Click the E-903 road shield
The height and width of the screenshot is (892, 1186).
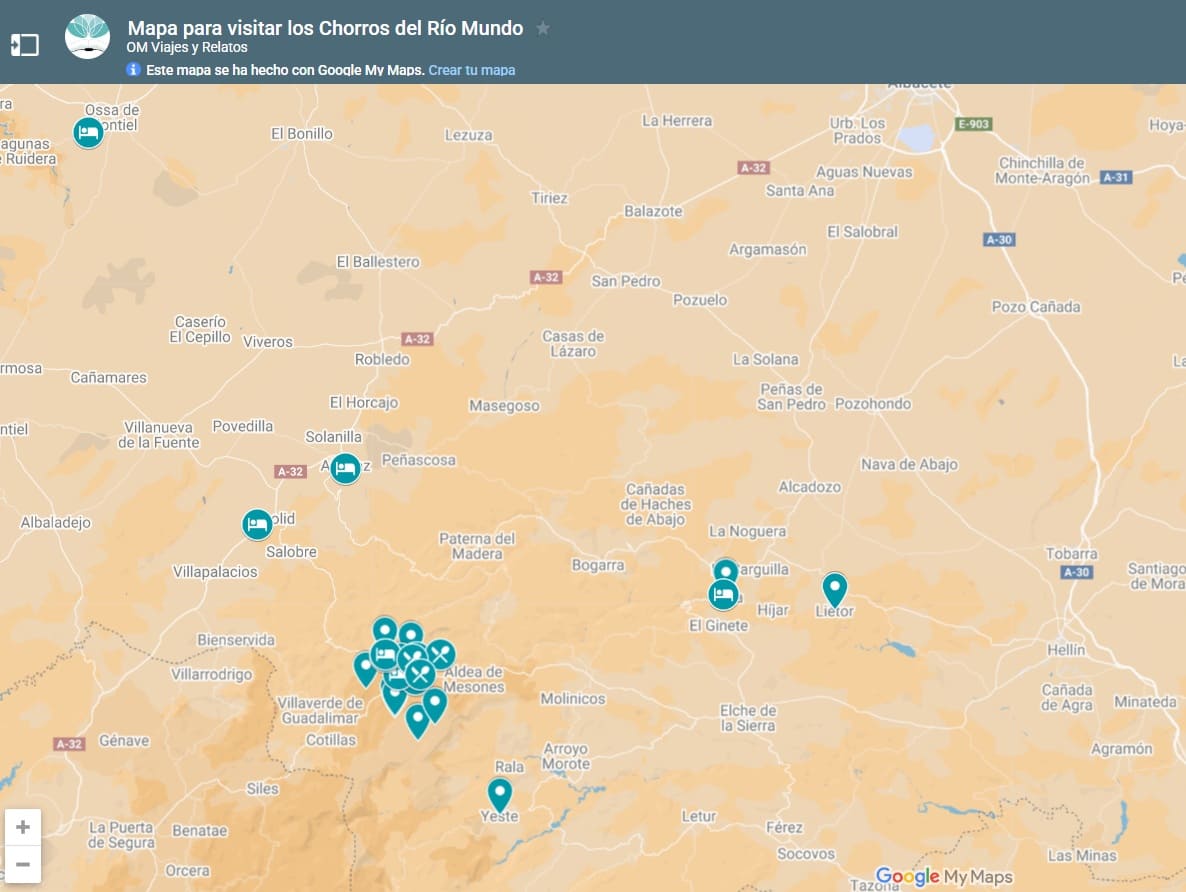(x=973, y=124)
